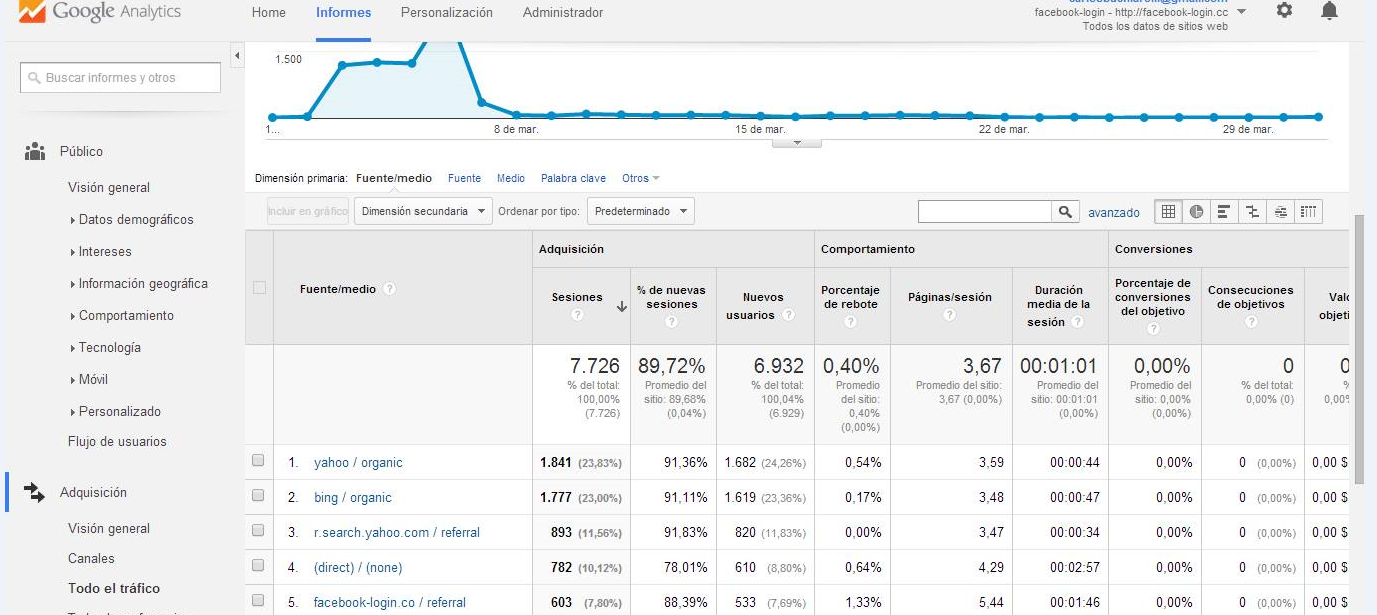The image size is (1377, 615).
Task: Click help icon under % de nuevas sesiones
Action: [672, 322]
